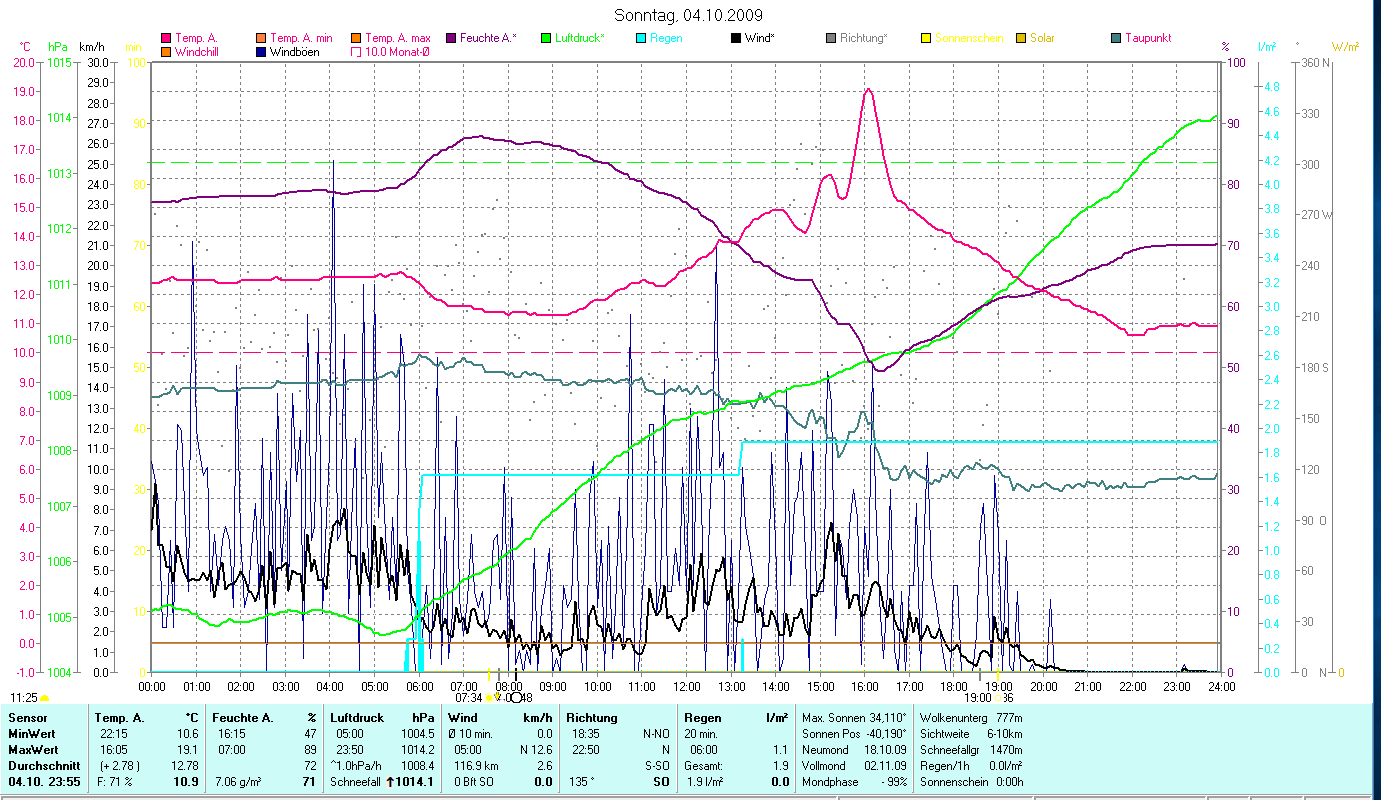Image resolution: width=1381 pixels, height=800 pixels.
Task: Toggle the Feuchte A. purple legend box
Action: [x=451, y=39]
